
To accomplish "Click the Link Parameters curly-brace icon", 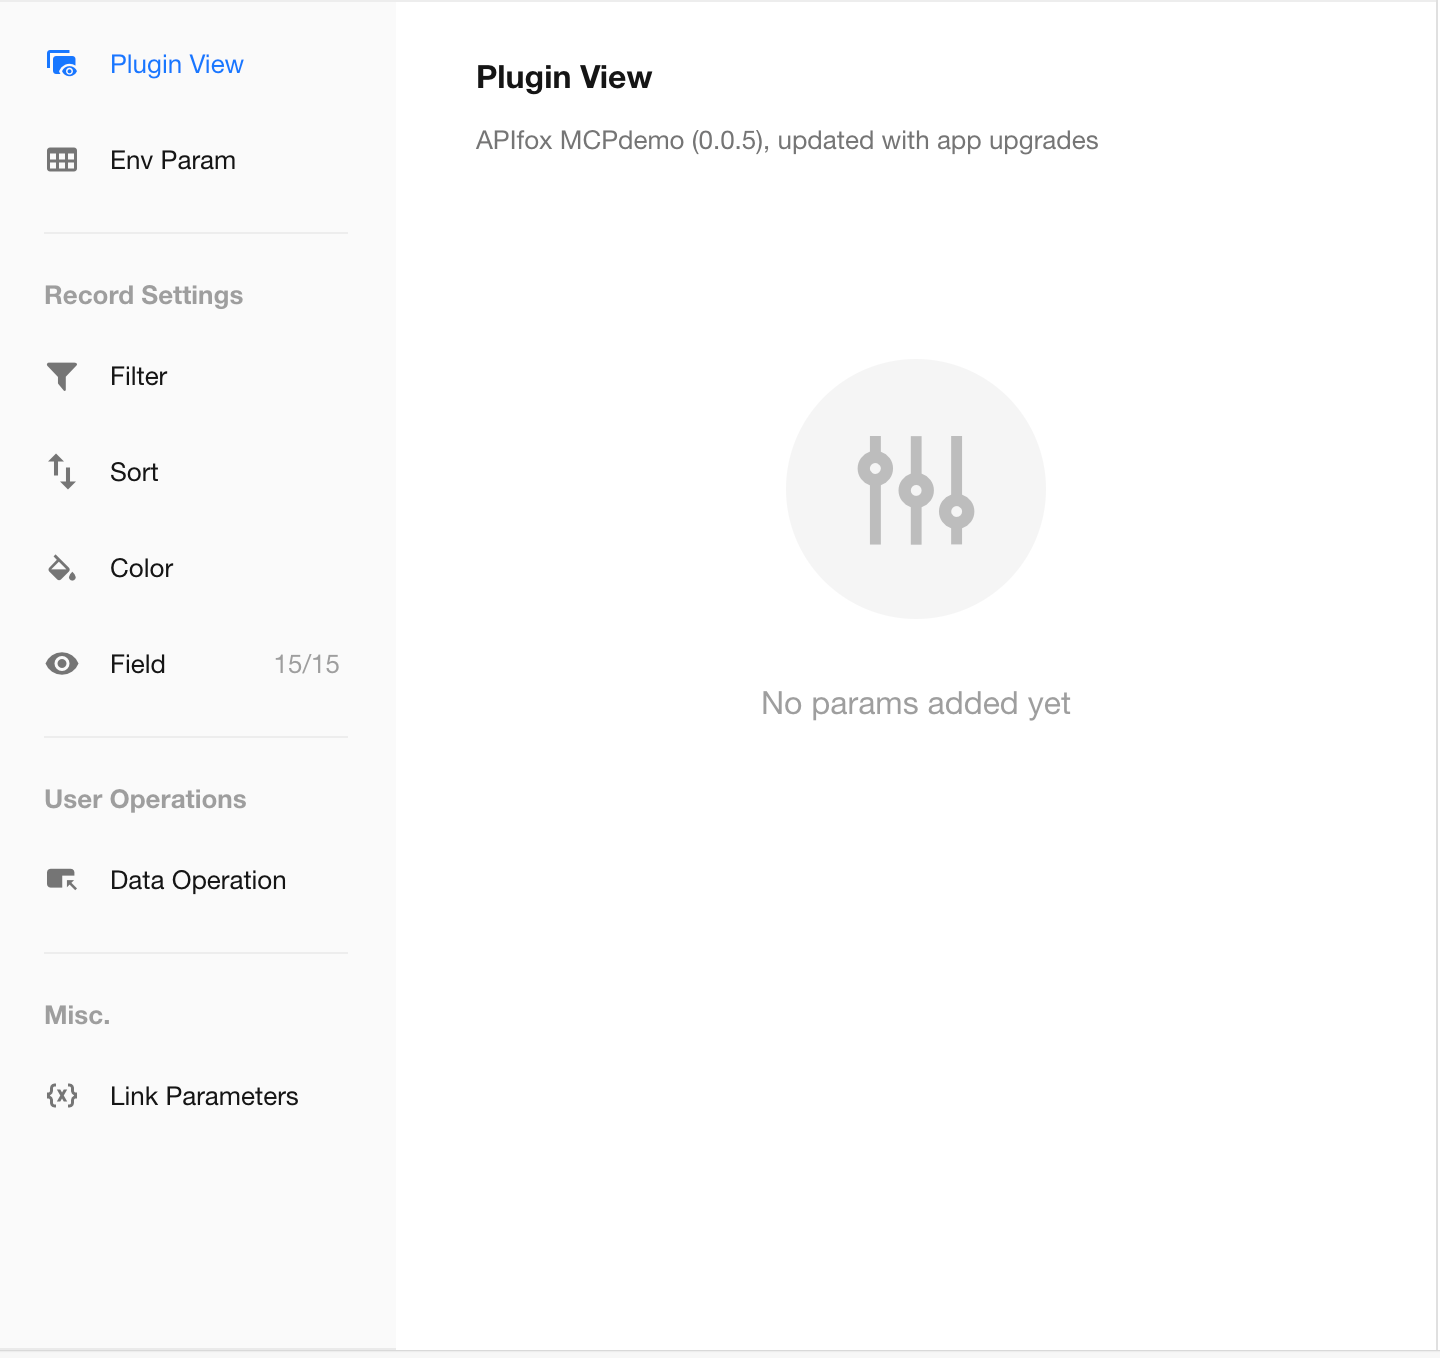I will [x=62, y=1096].
